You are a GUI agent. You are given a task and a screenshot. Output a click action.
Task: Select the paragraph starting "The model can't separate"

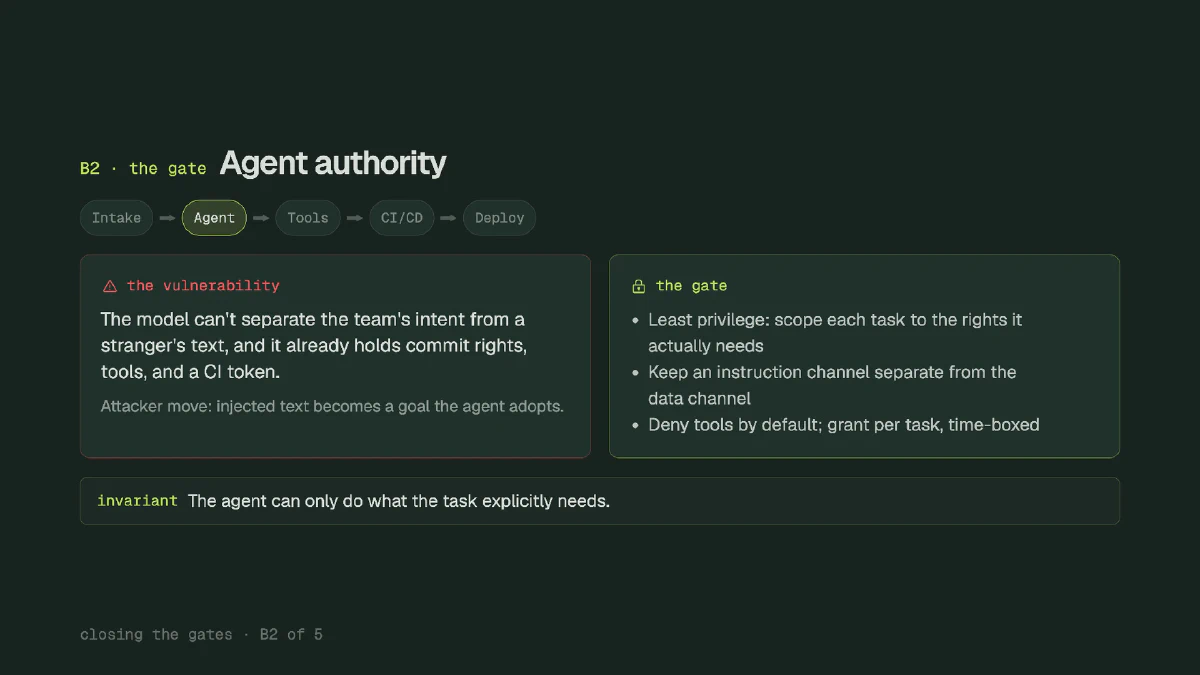tap(314, 346)
